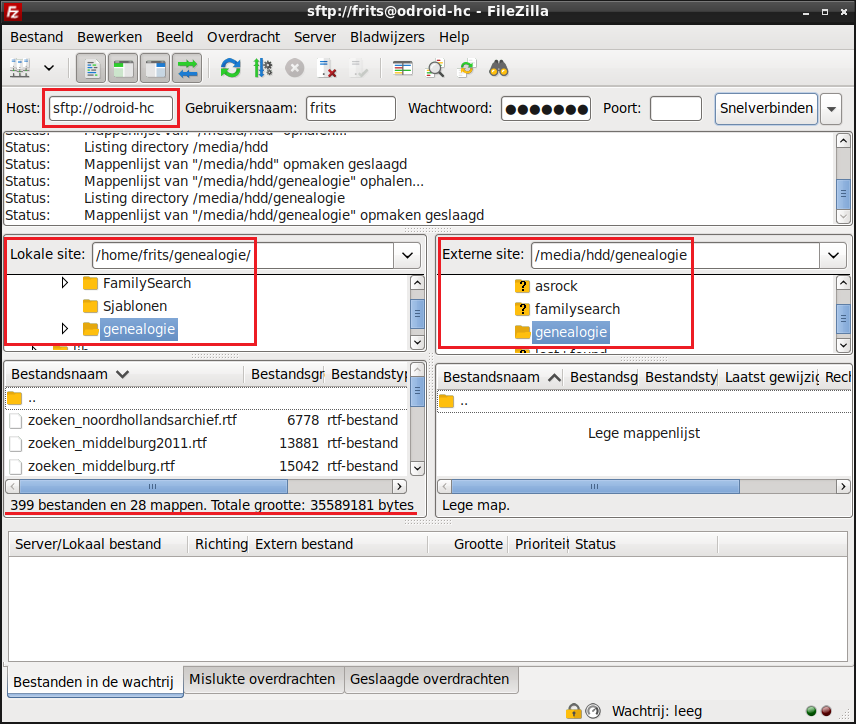Click the encryption lock status icon
The width and height of the screenshot is (856, 724).
tap(573, 711)
